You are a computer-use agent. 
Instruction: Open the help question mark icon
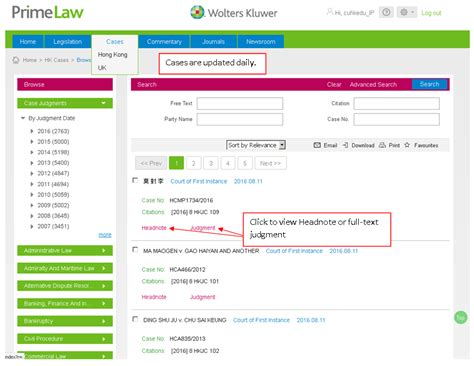386,12
